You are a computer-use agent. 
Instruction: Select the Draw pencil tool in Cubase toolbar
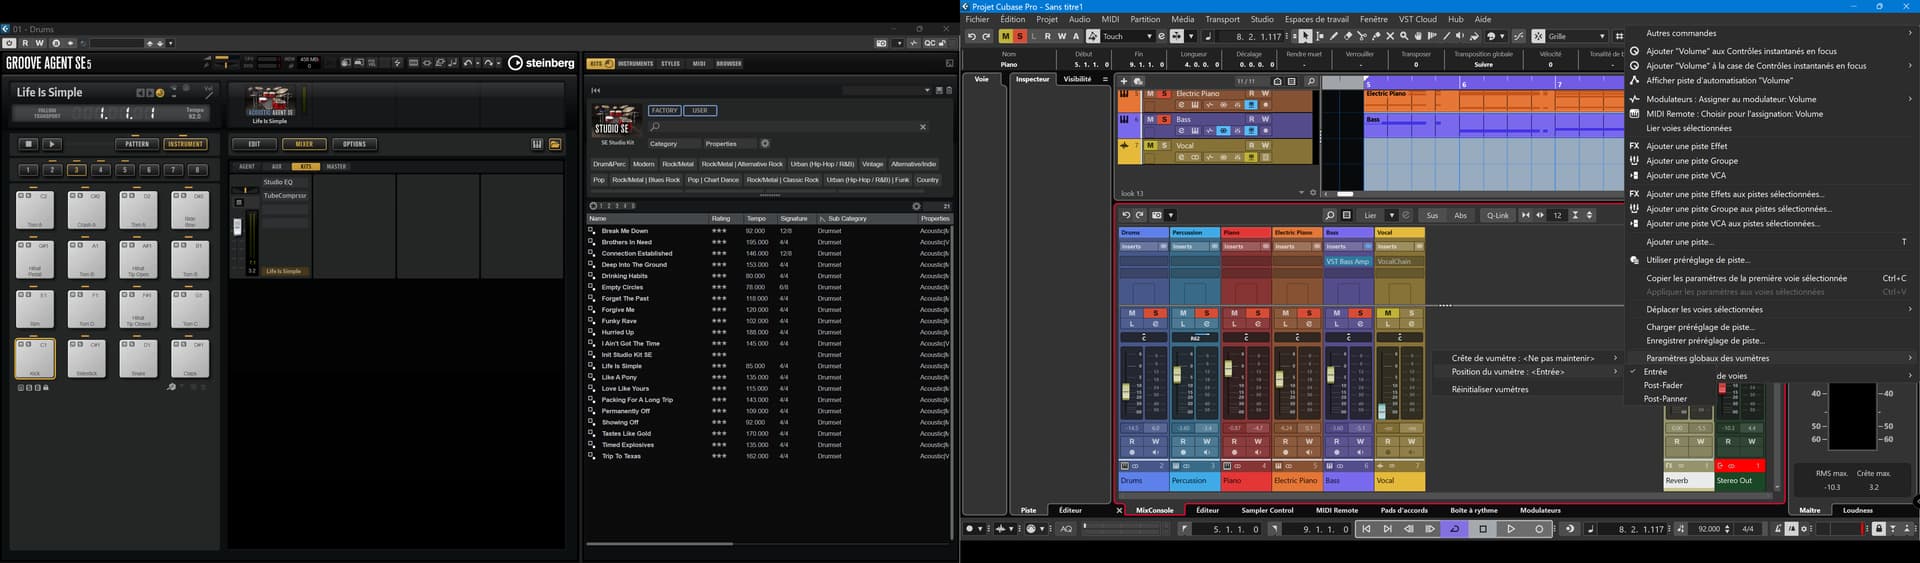tap(1334, 36)
